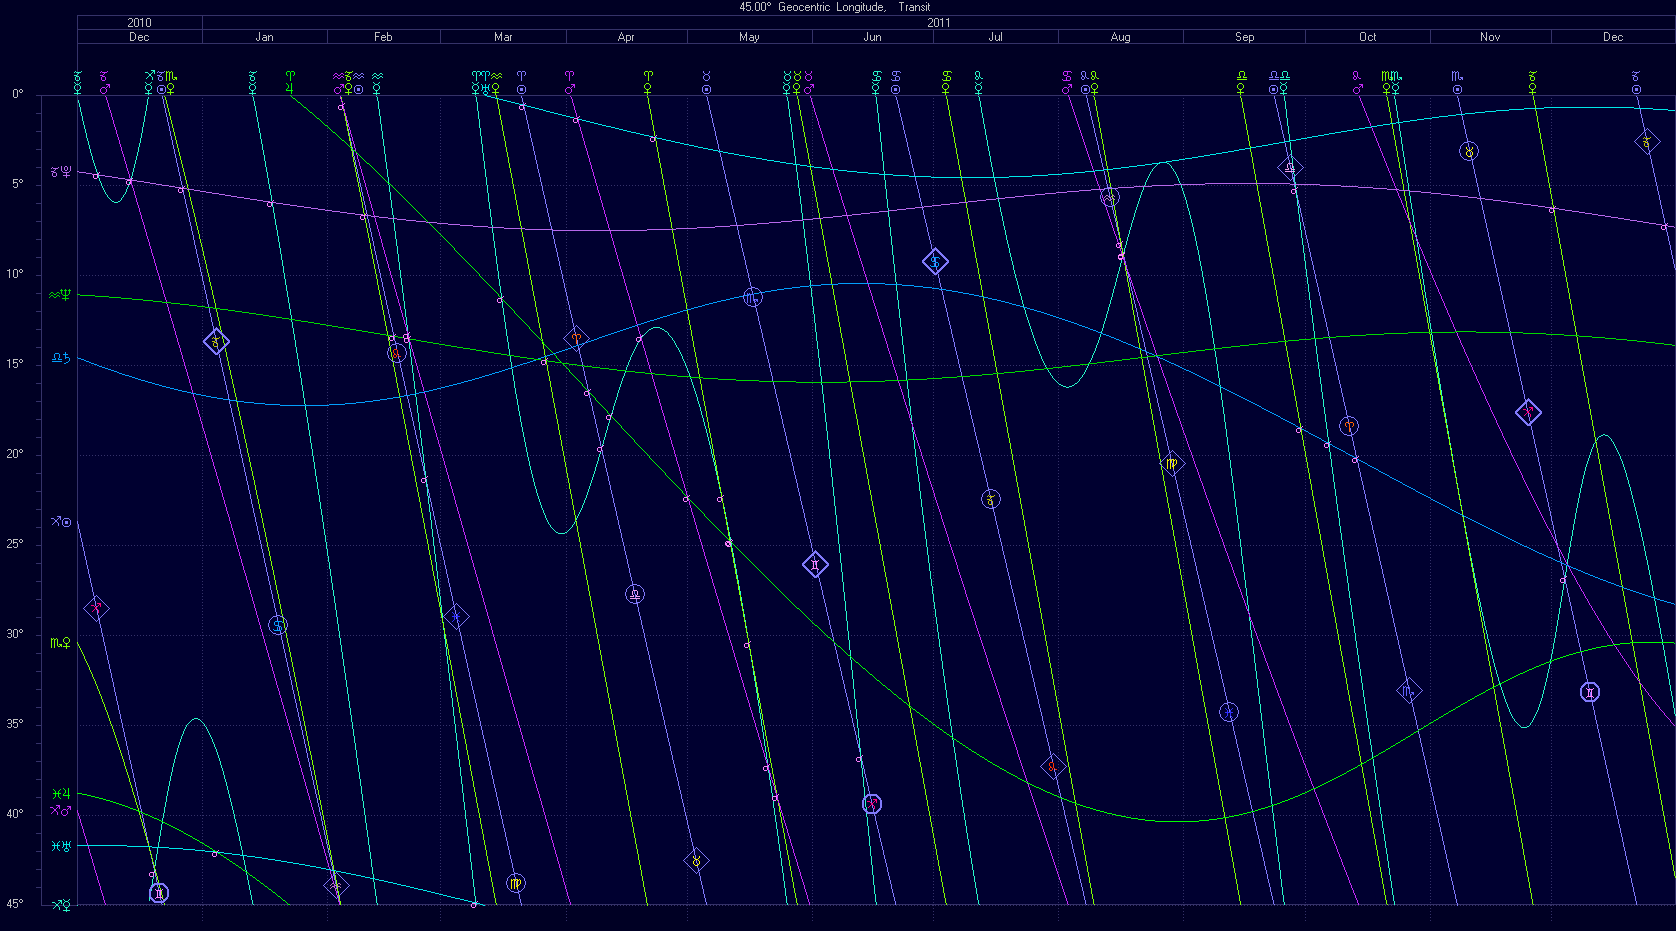
Task: Click the Jan month header
Action: coord(264,37)
